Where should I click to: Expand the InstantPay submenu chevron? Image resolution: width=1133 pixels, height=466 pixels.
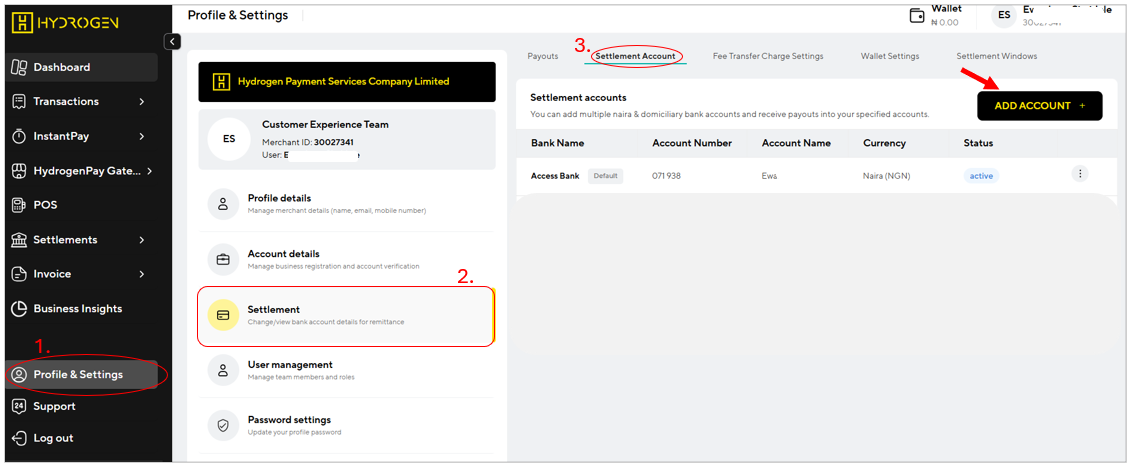click(x=142, y=136)
